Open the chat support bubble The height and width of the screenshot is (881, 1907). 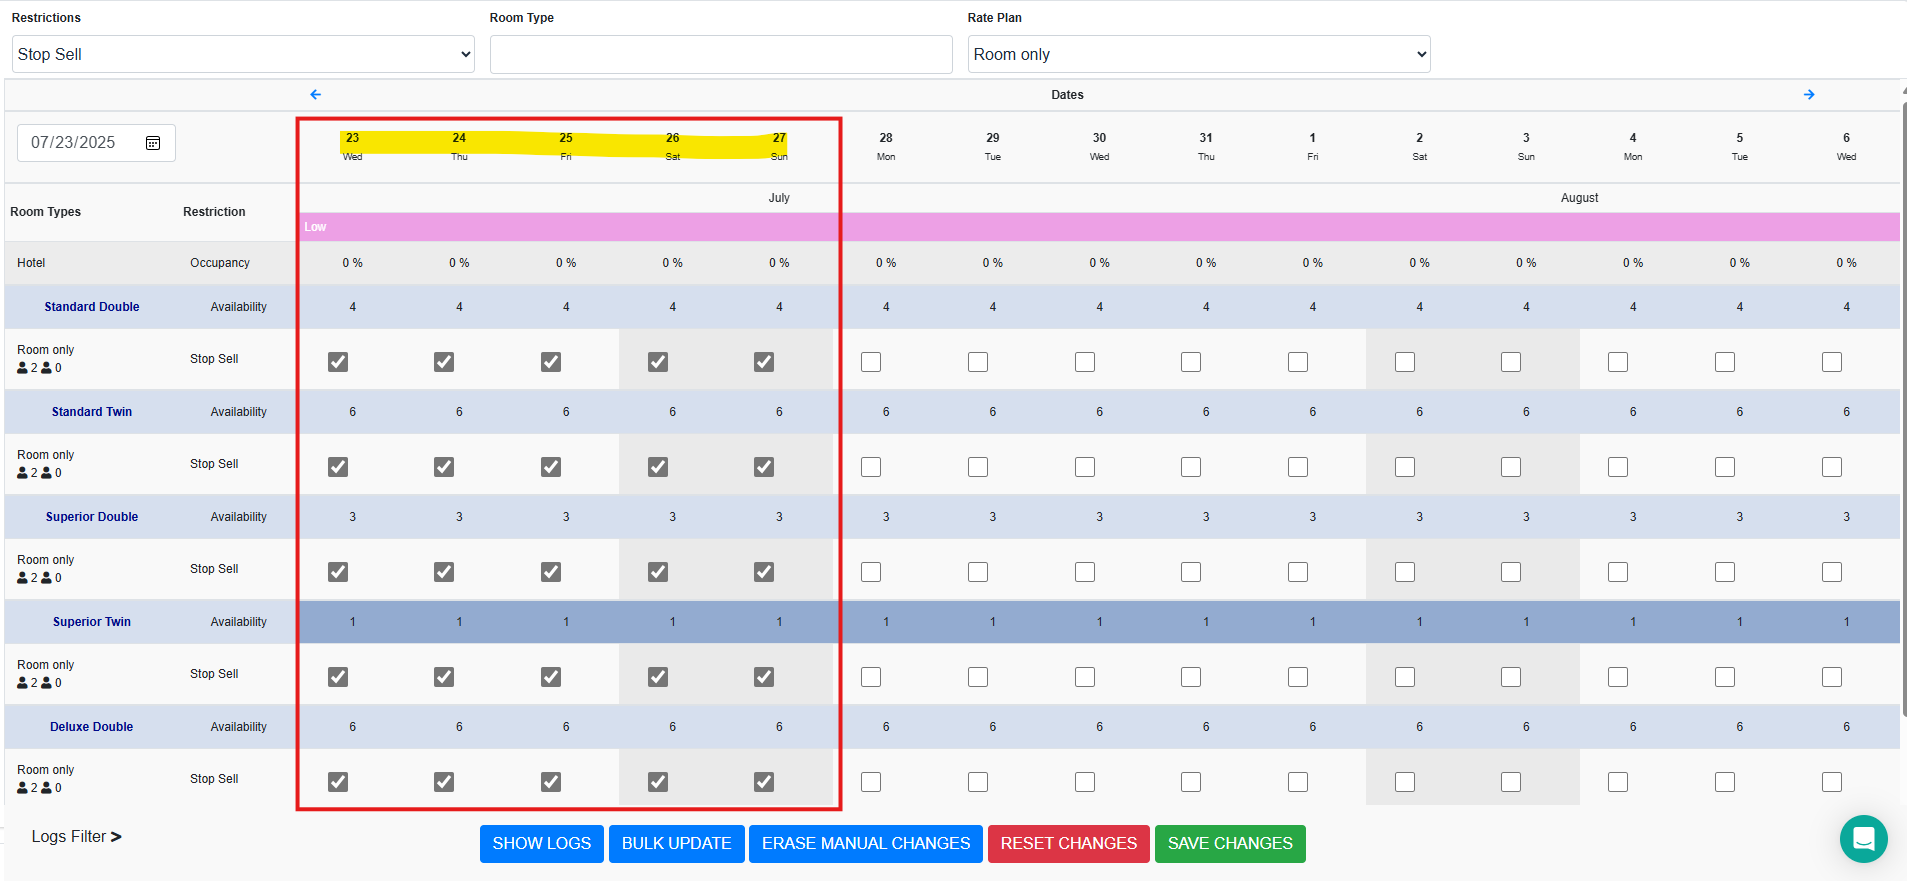click(1863, 839)
